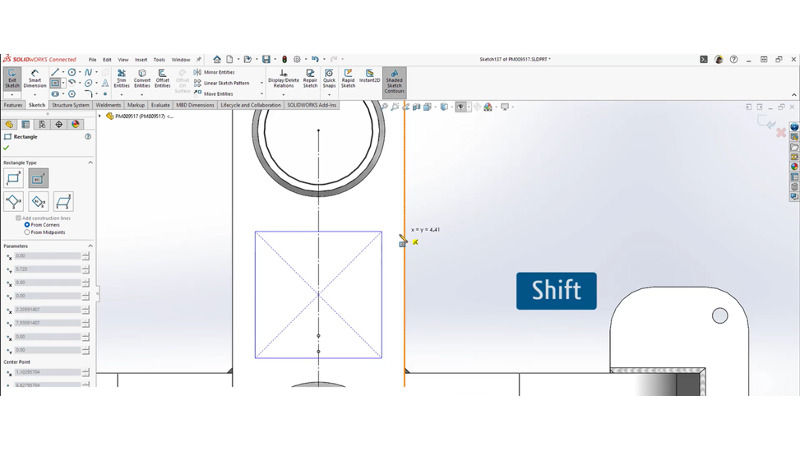Collapse the Parameters section
This screenshot has height=450, width=800.
tap(90, 246)
